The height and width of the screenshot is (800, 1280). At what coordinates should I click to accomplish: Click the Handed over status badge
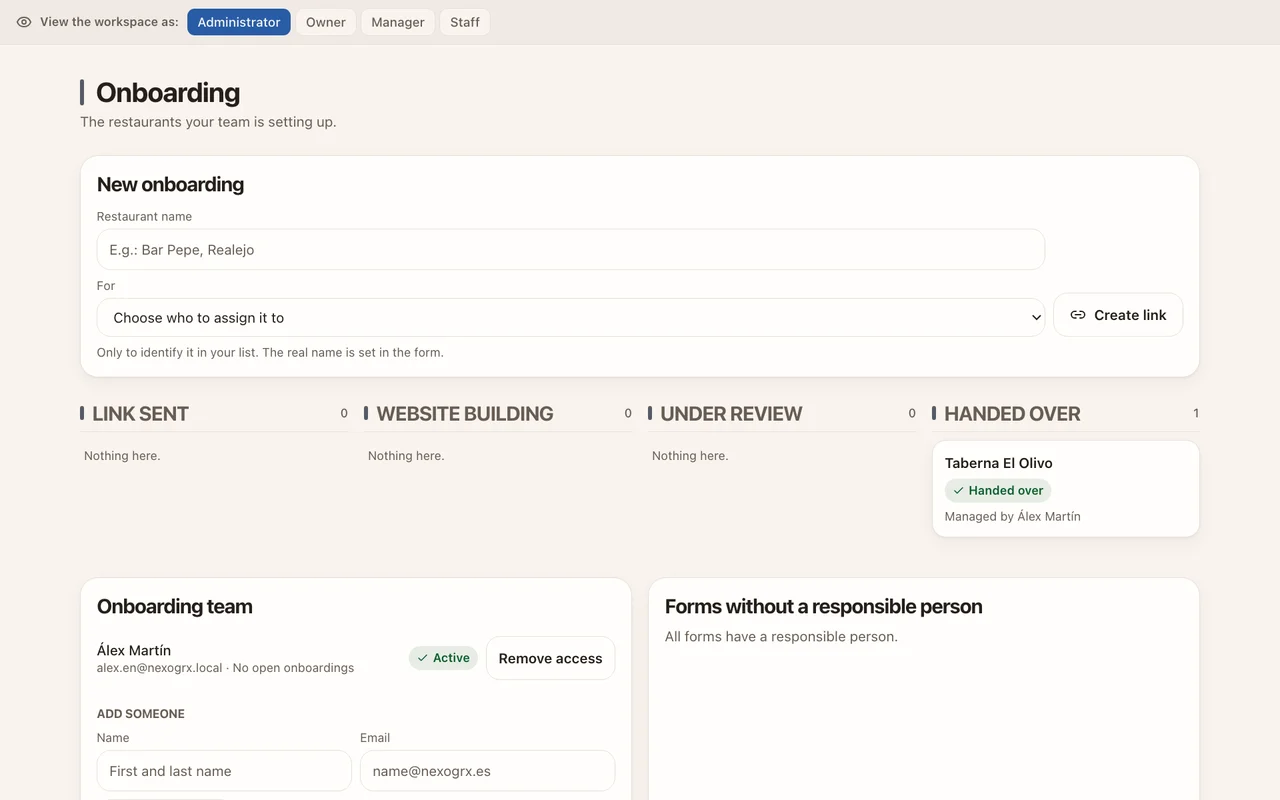click(998, 491)
